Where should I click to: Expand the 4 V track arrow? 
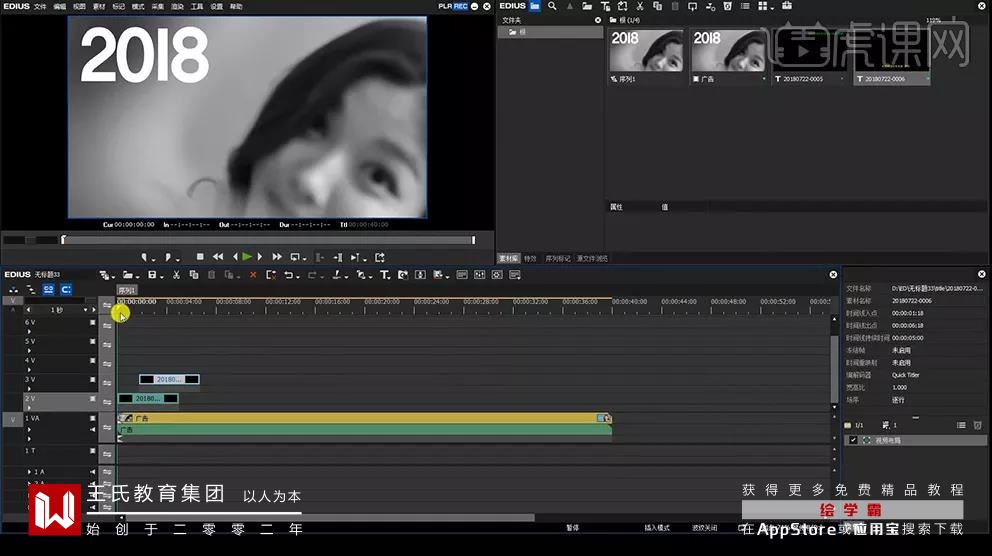pos(29,369)
